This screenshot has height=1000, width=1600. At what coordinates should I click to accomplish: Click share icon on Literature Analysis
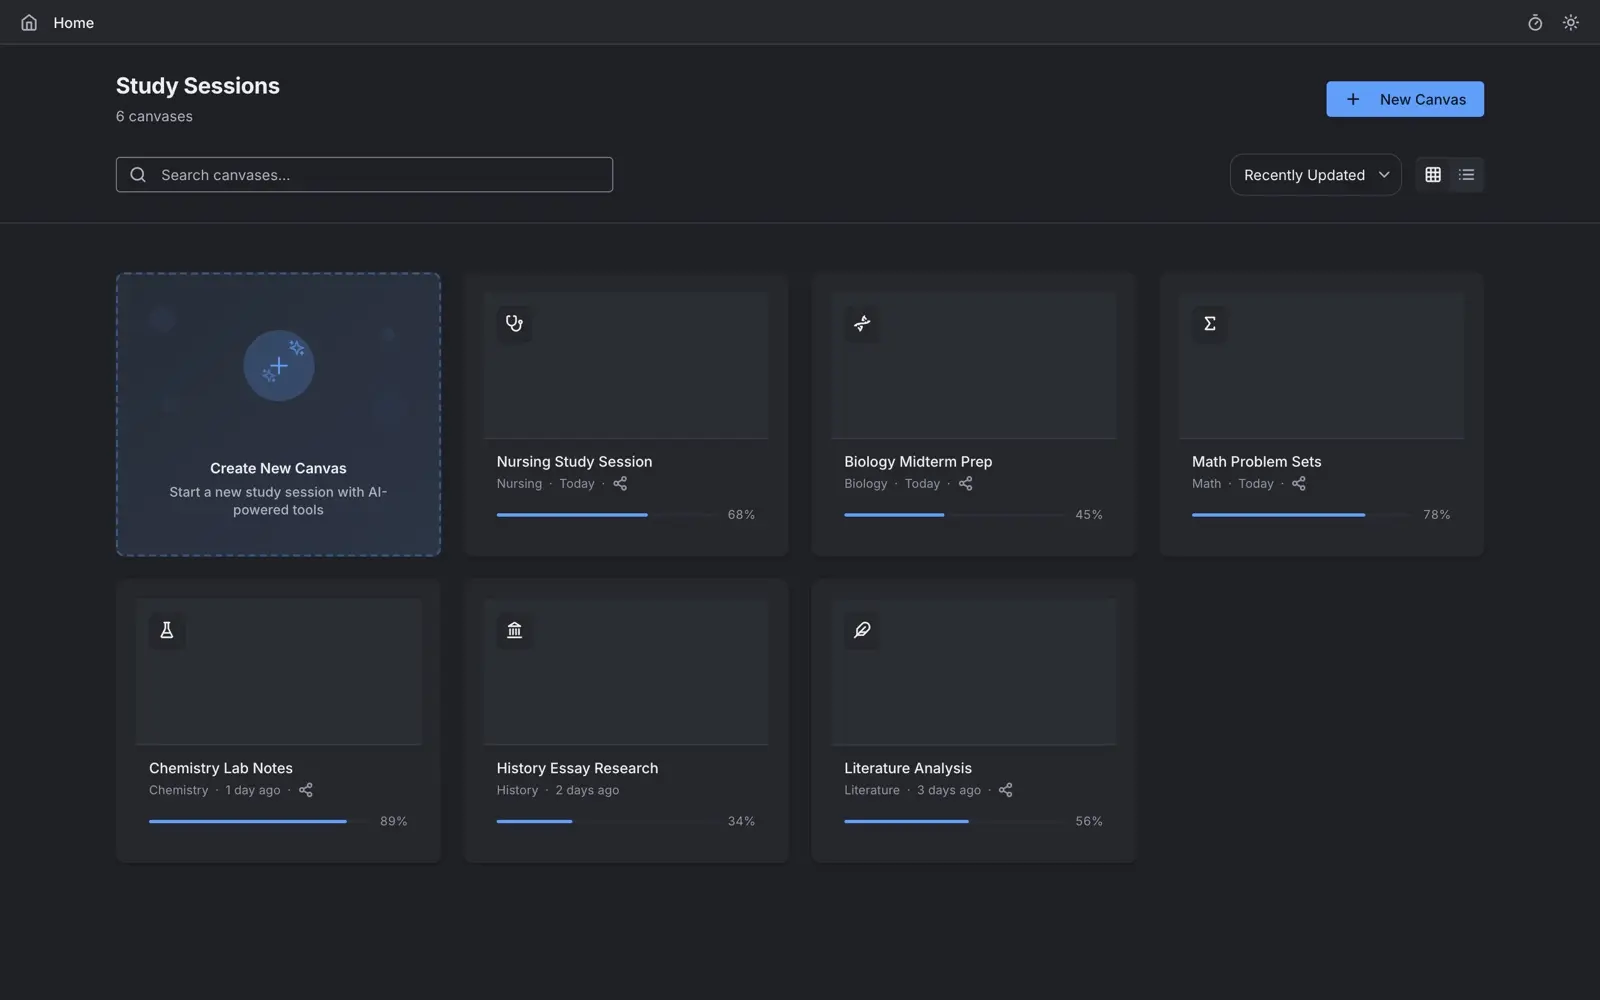pyautogui.click(x=1006, y=790)
